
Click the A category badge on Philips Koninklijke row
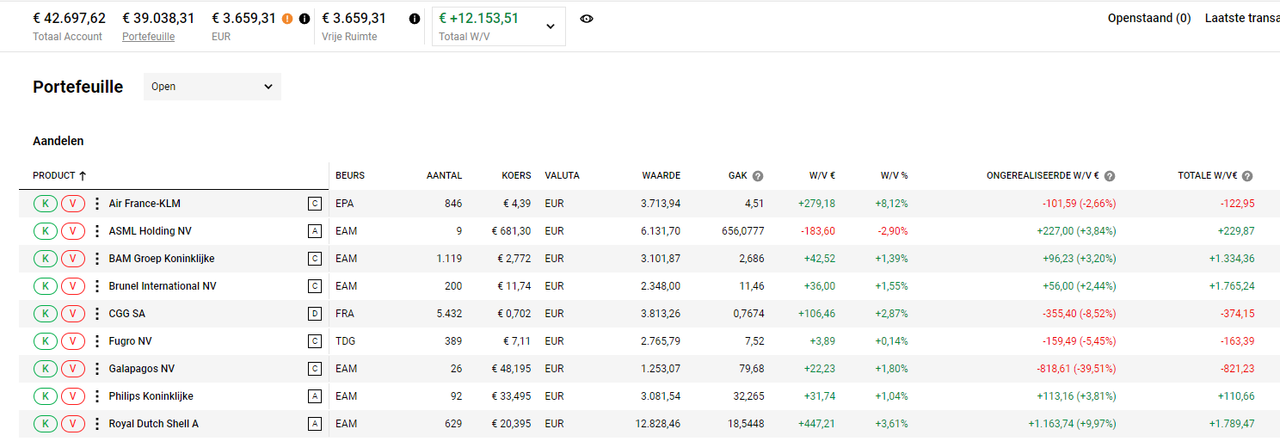pyautogui.click(x=315, y=396)
